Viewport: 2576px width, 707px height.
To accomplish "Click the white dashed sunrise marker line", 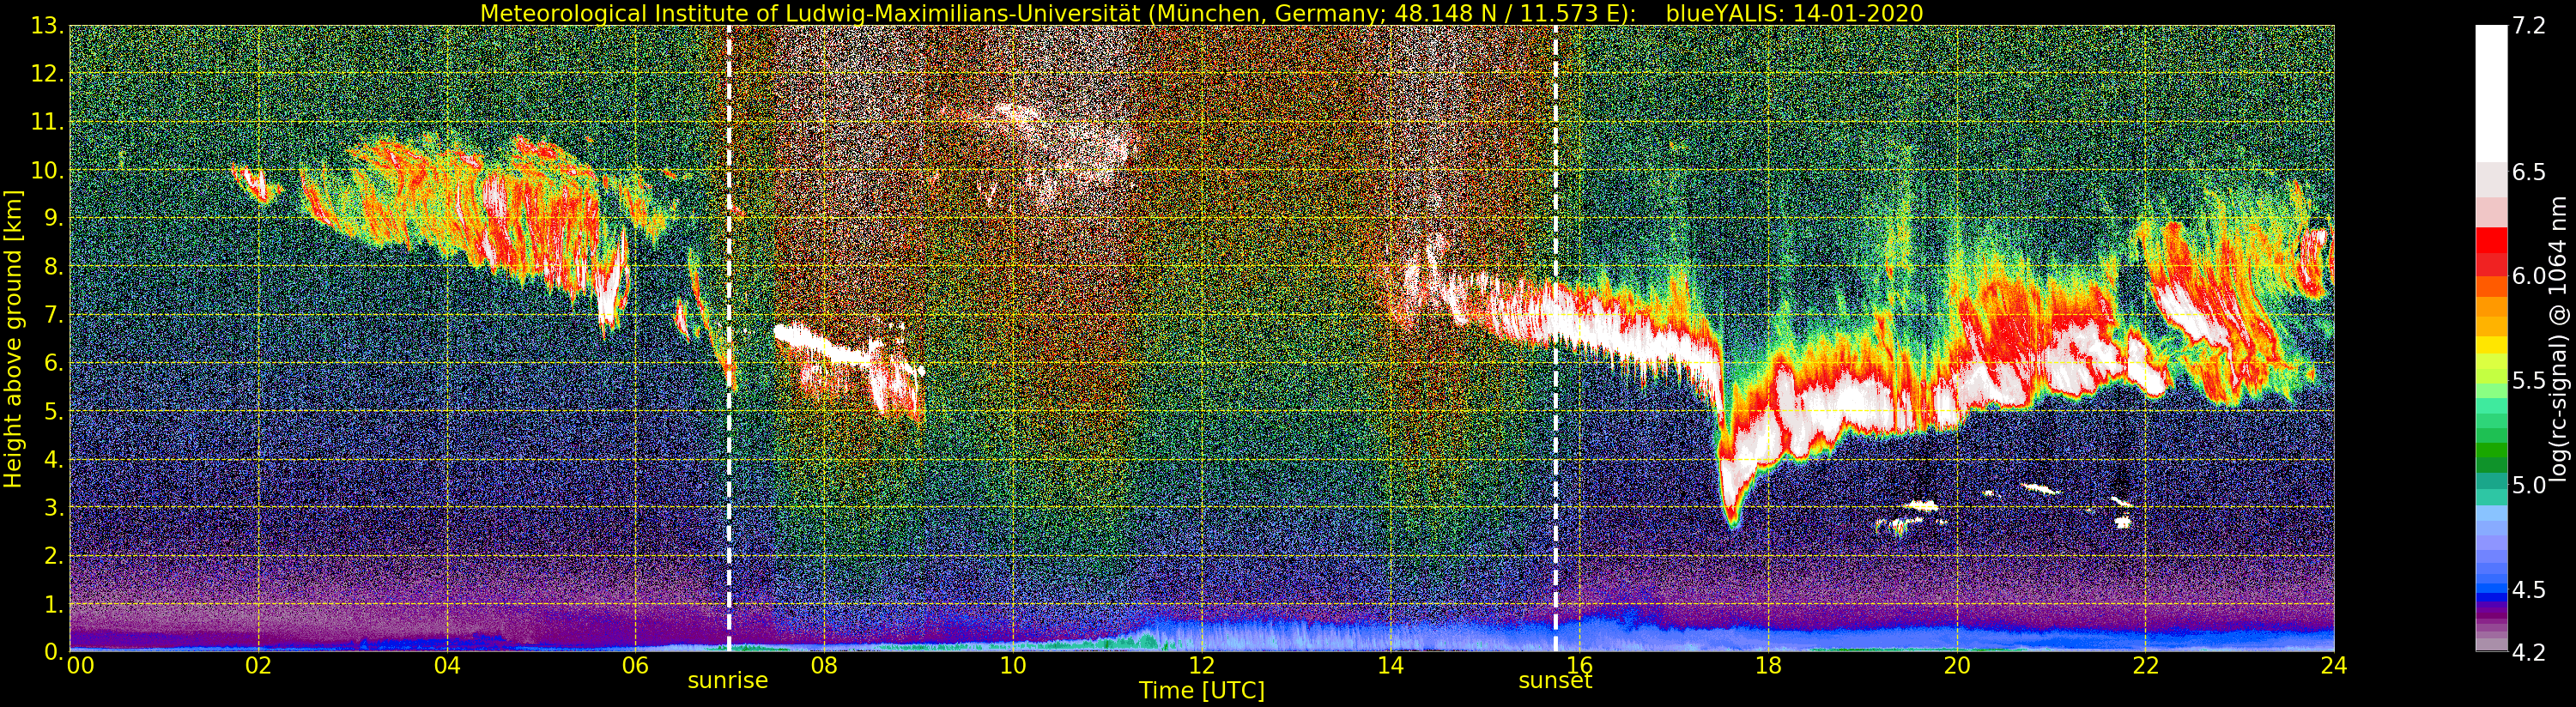I will click(x=728, y=338).
